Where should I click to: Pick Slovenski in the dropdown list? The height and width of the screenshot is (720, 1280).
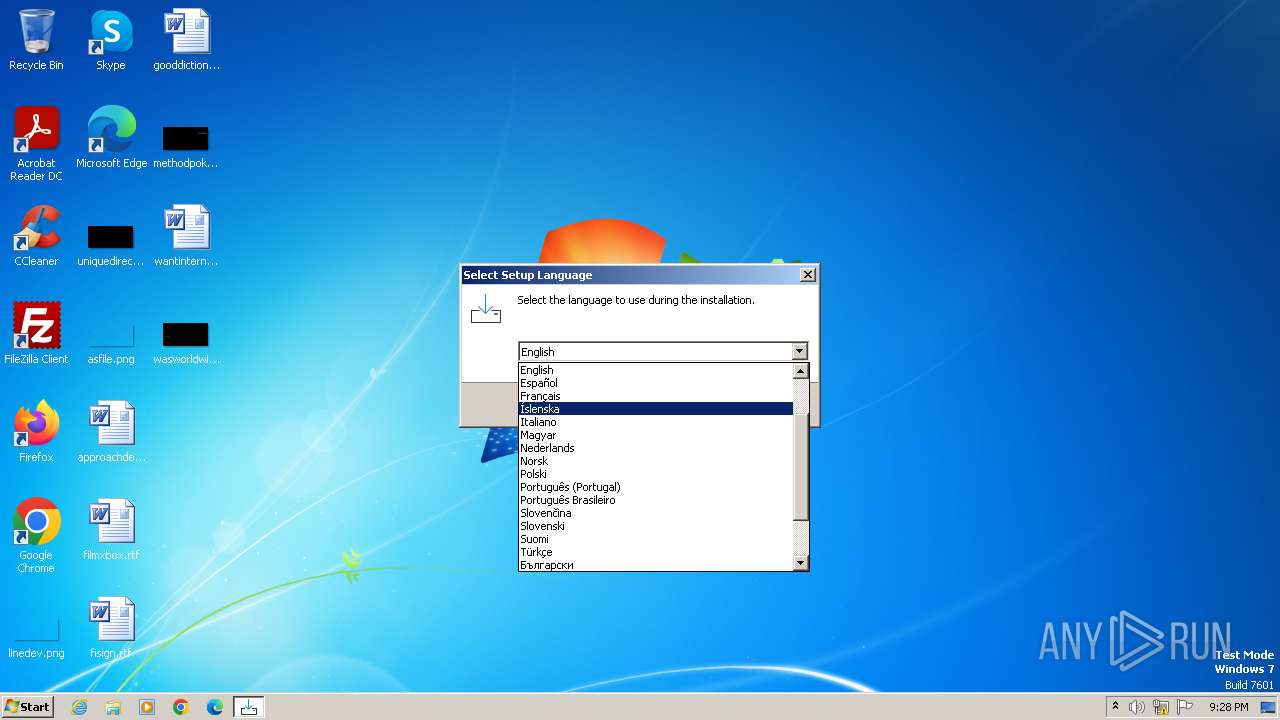click(x=655, y=526)
